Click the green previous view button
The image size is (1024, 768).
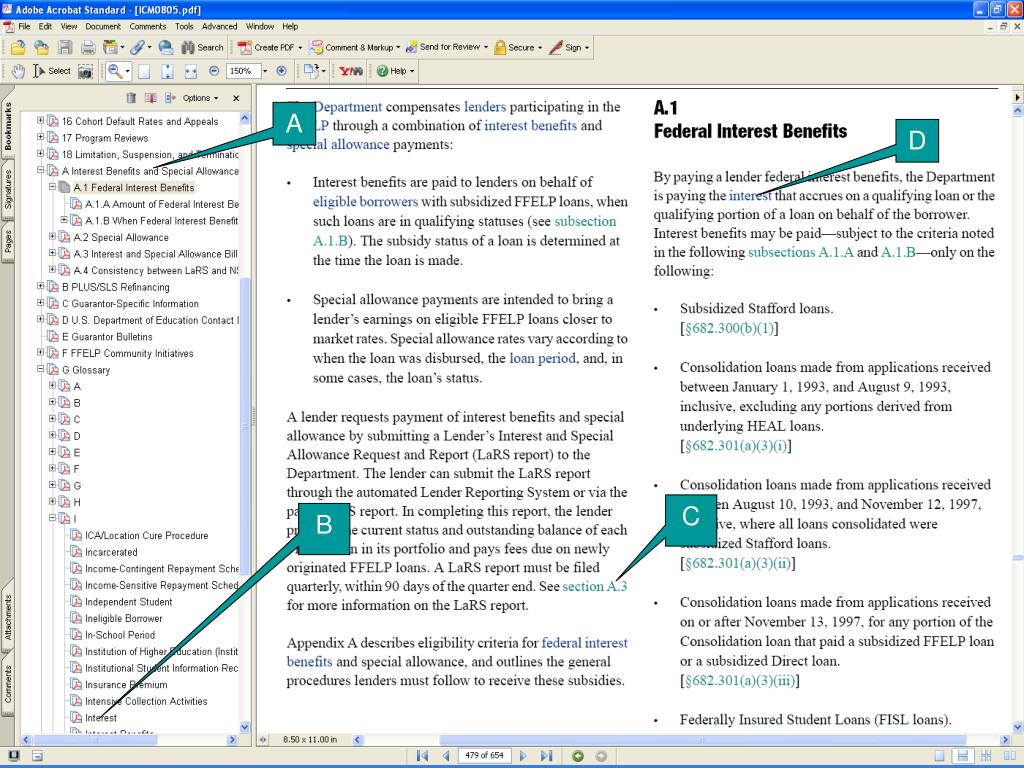pyautogui.click(x=578, y=756)
